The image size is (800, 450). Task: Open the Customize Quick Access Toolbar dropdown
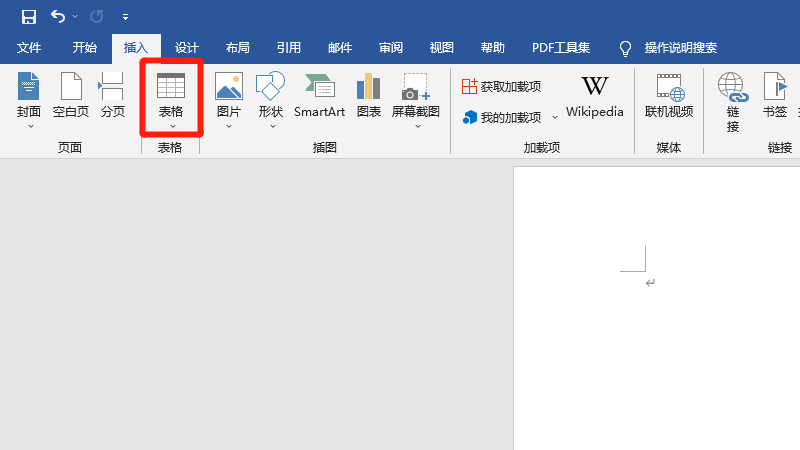pos(125,17)
